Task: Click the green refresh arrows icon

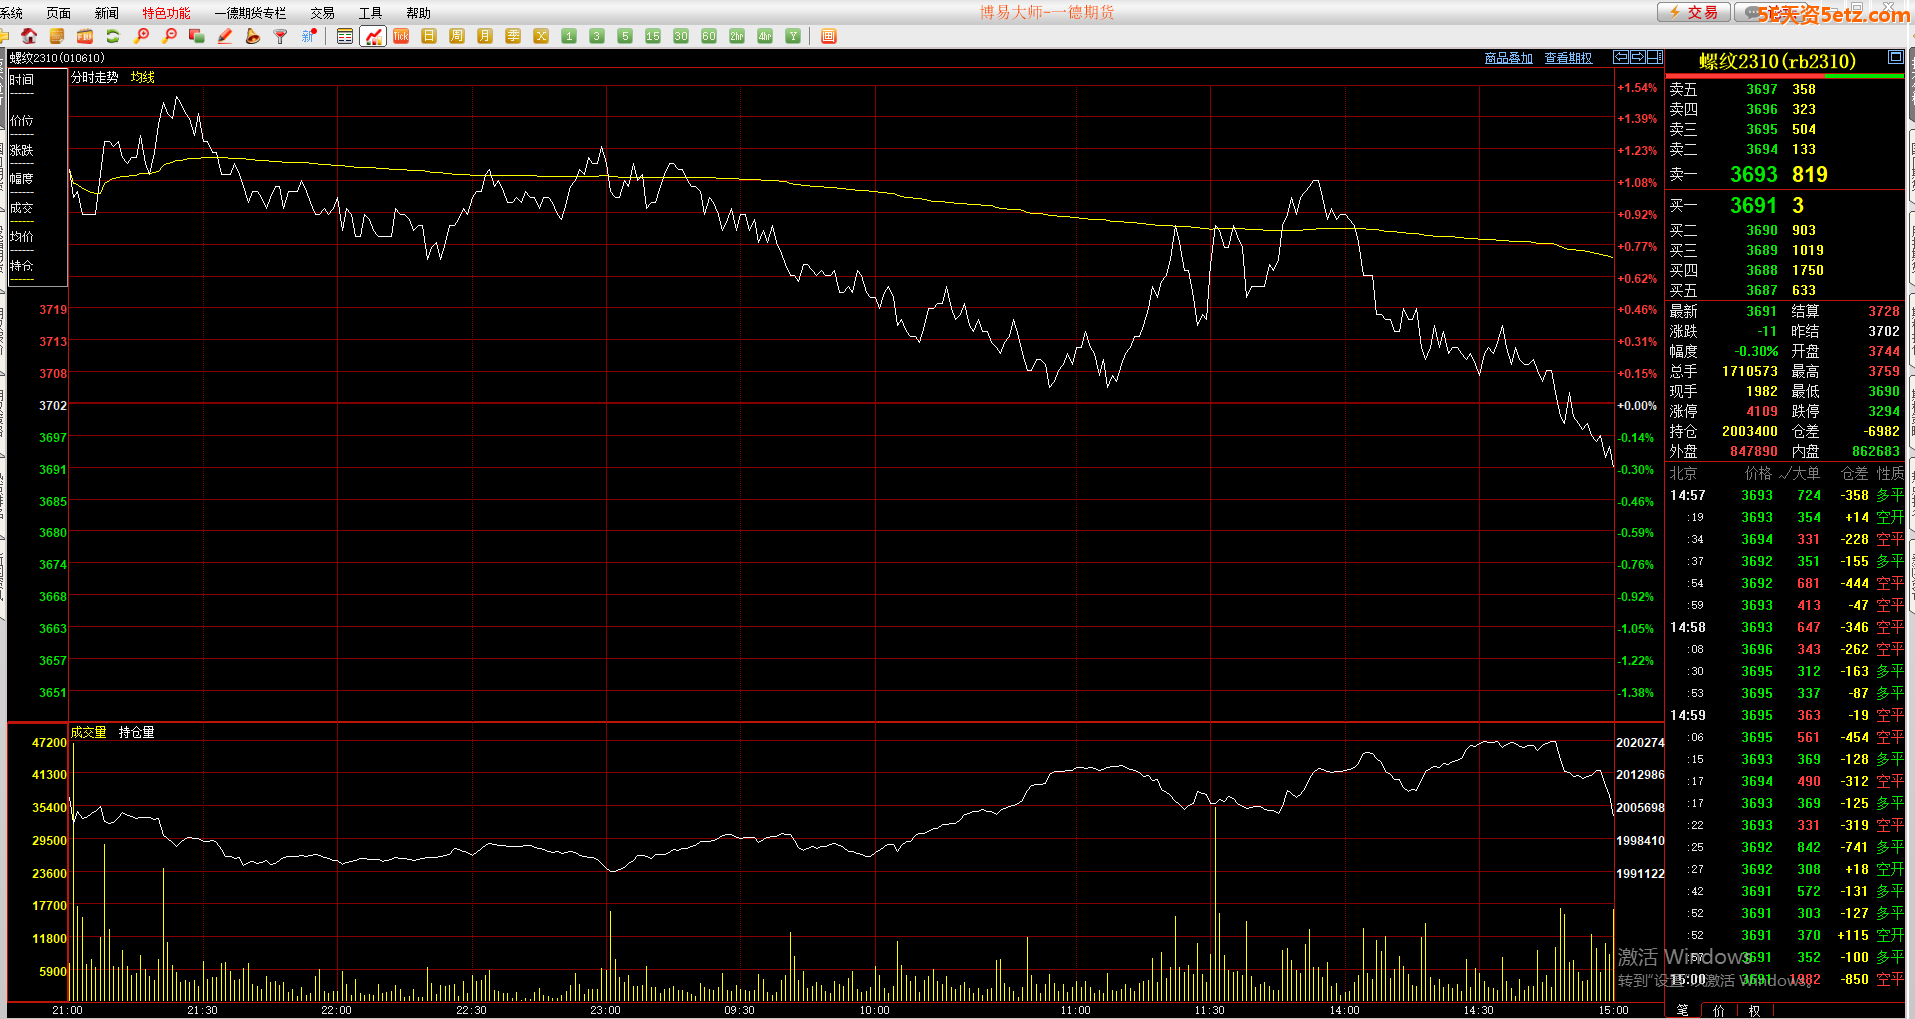Action: click(x=113, y=36)
